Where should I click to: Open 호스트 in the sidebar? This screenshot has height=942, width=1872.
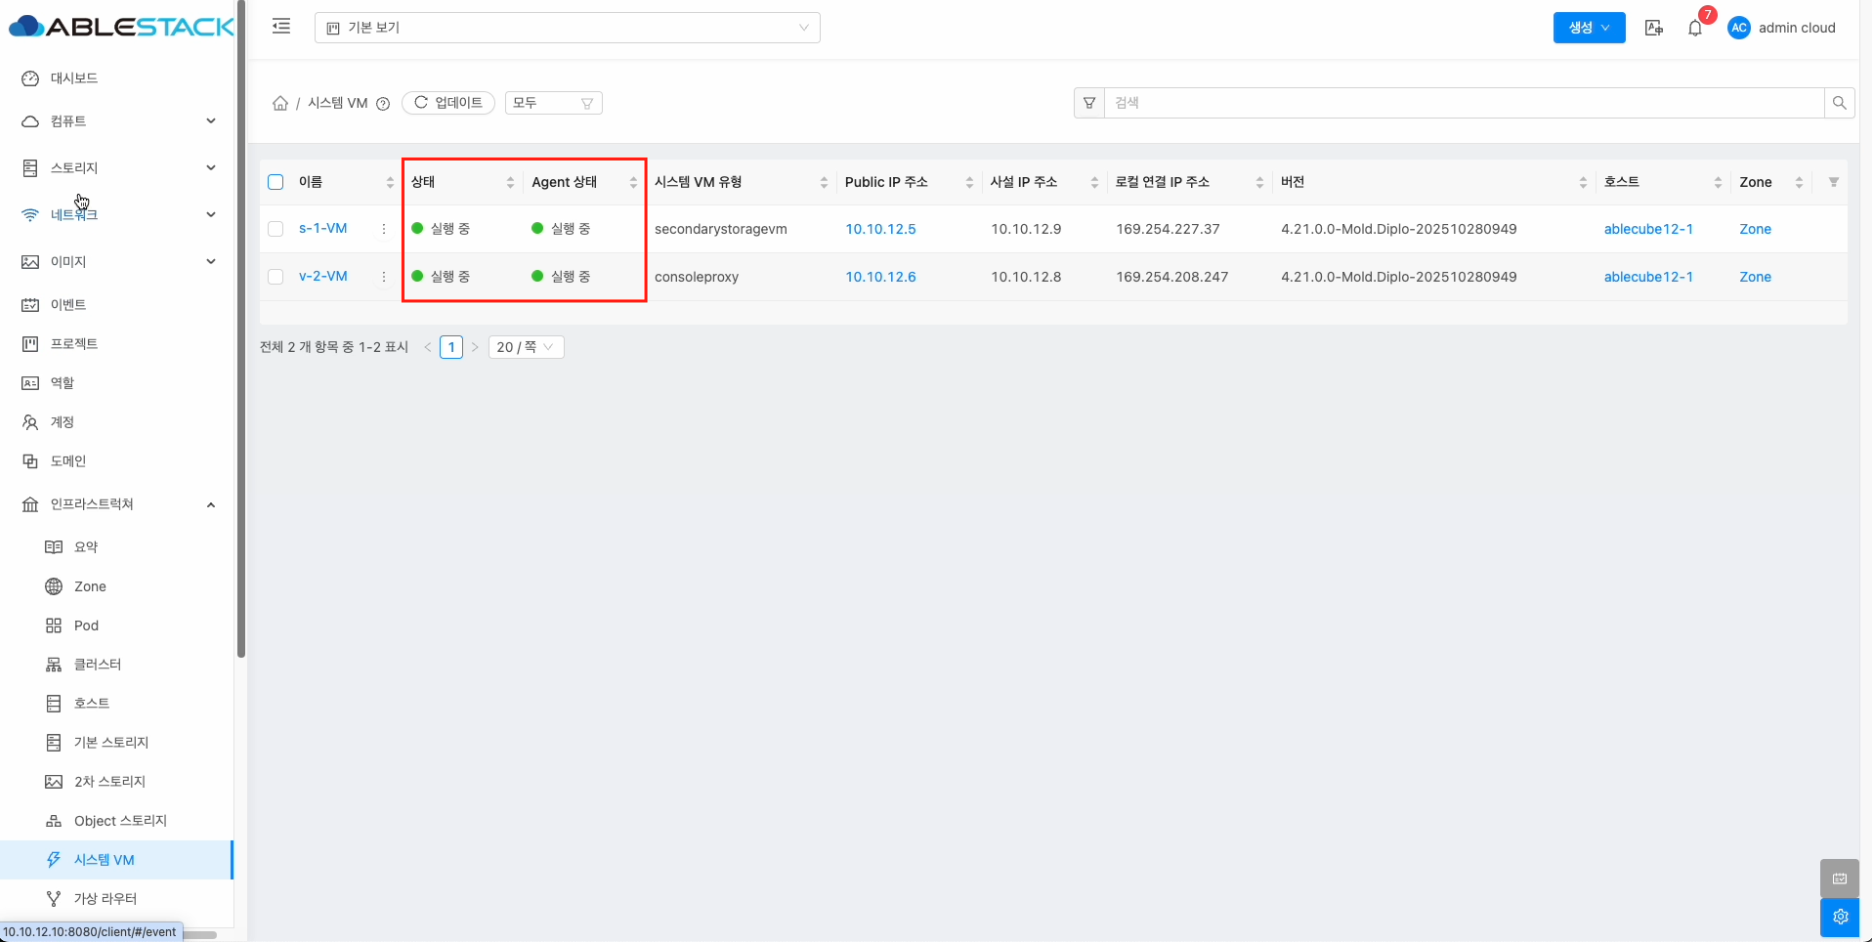click(x=91, y=703)
